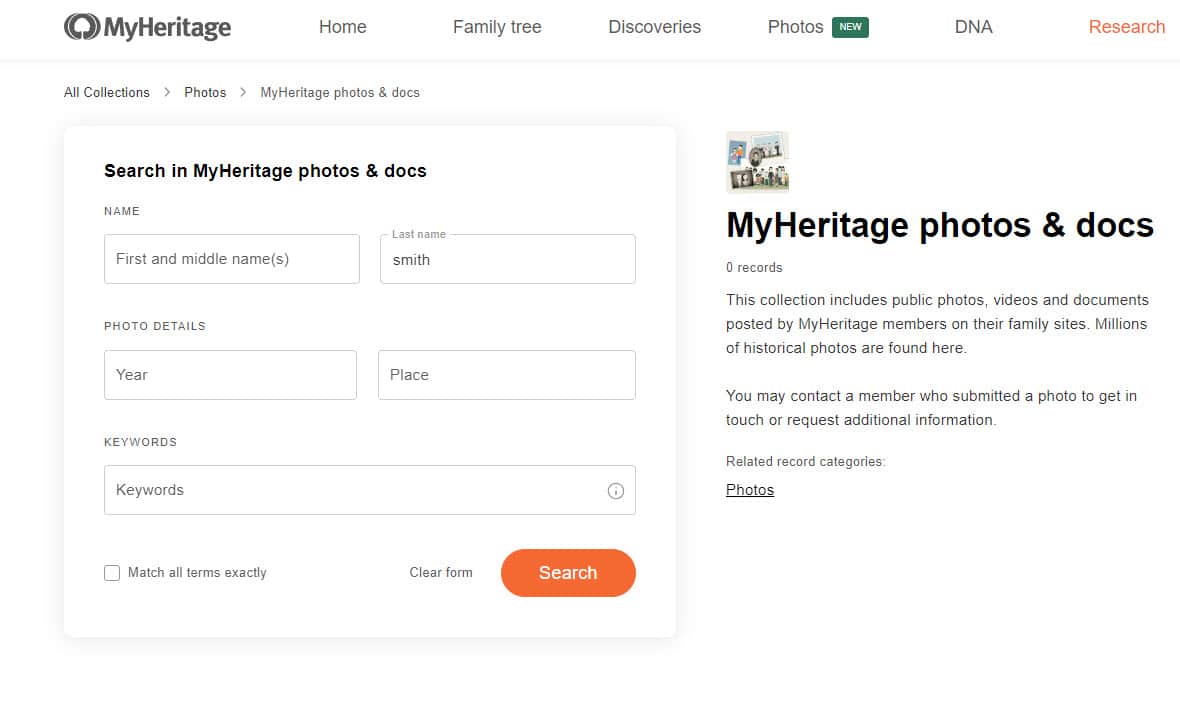Click the 'NAME' section label
This screenshot has height=707, width=1180.
click(122, 211)
